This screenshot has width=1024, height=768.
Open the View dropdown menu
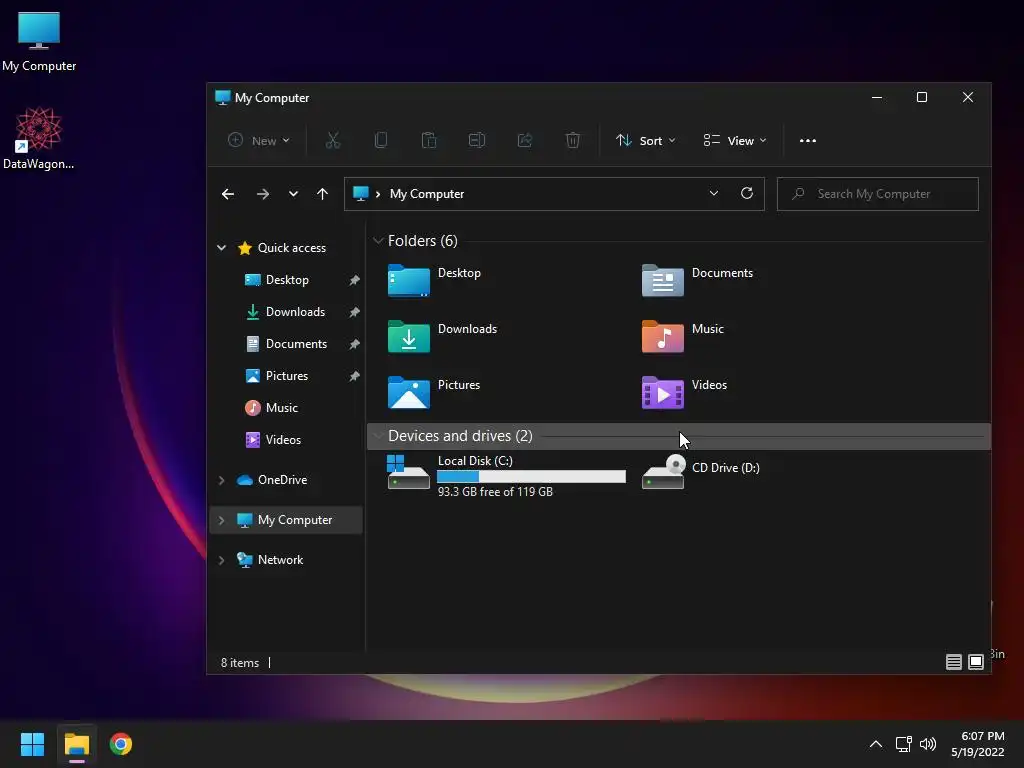click(735, 140)
